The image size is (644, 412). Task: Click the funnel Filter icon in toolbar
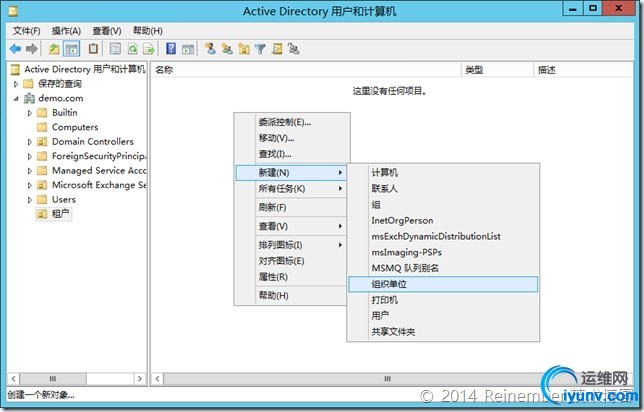pyautogui.click(x=260, y=49)
